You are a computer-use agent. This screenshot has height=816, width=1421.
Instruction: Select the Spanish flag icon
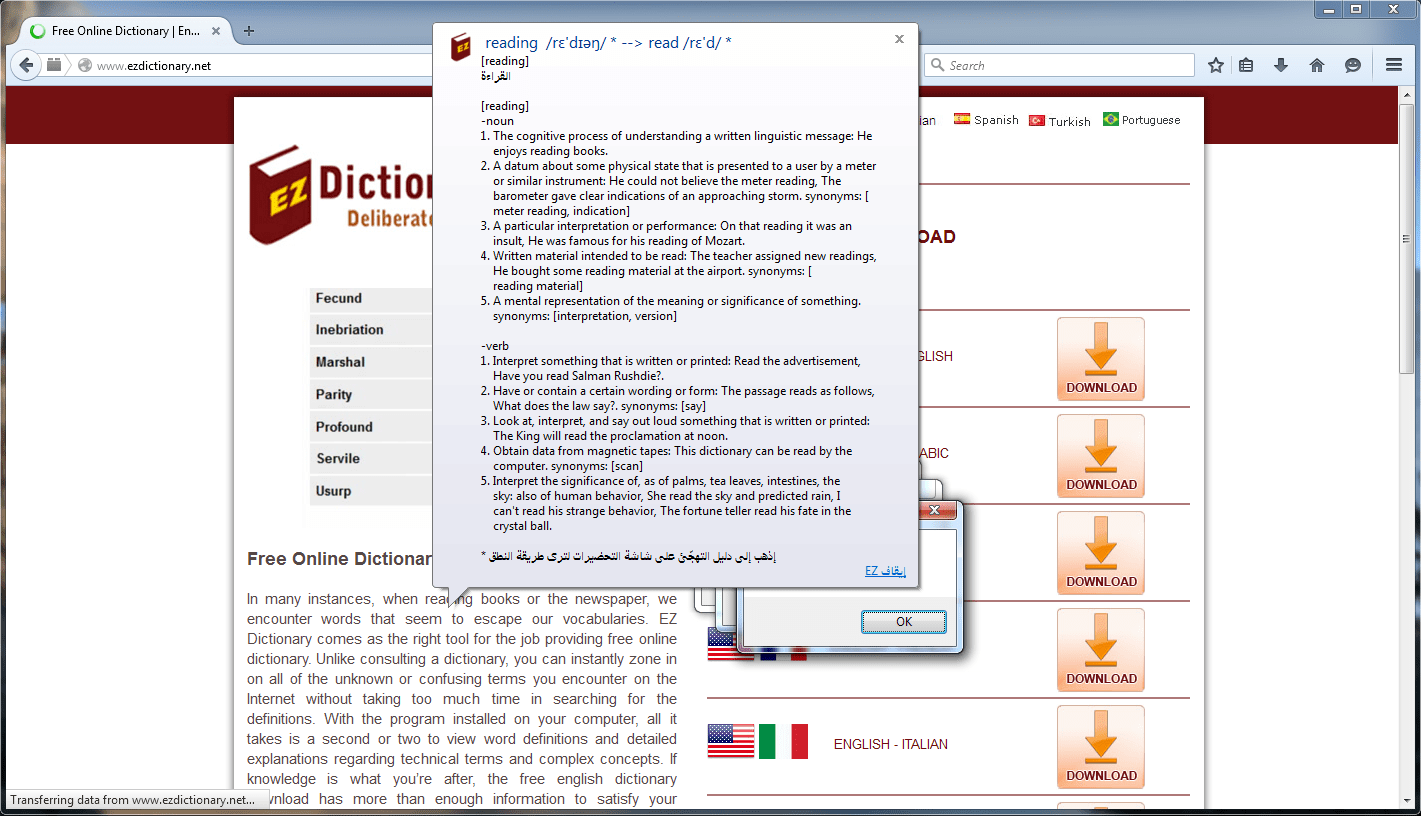(961, 119)
